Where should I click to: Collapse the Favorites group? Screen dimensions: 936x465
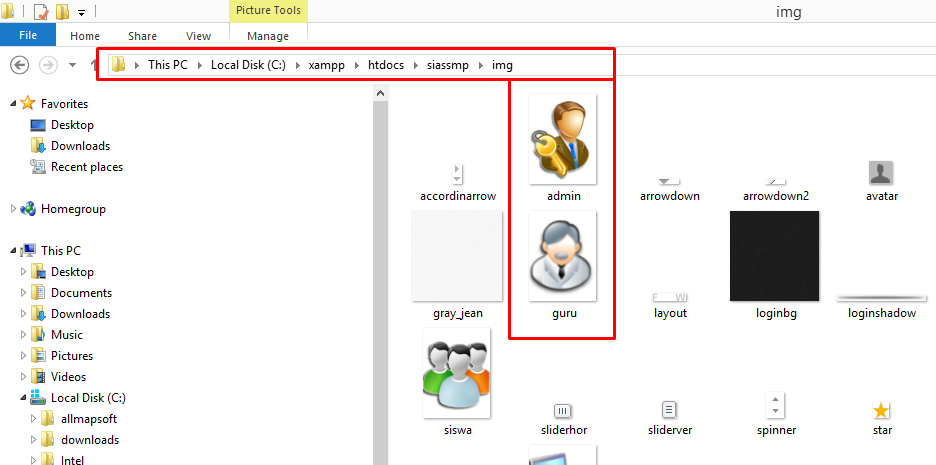[x=13, y=104]
